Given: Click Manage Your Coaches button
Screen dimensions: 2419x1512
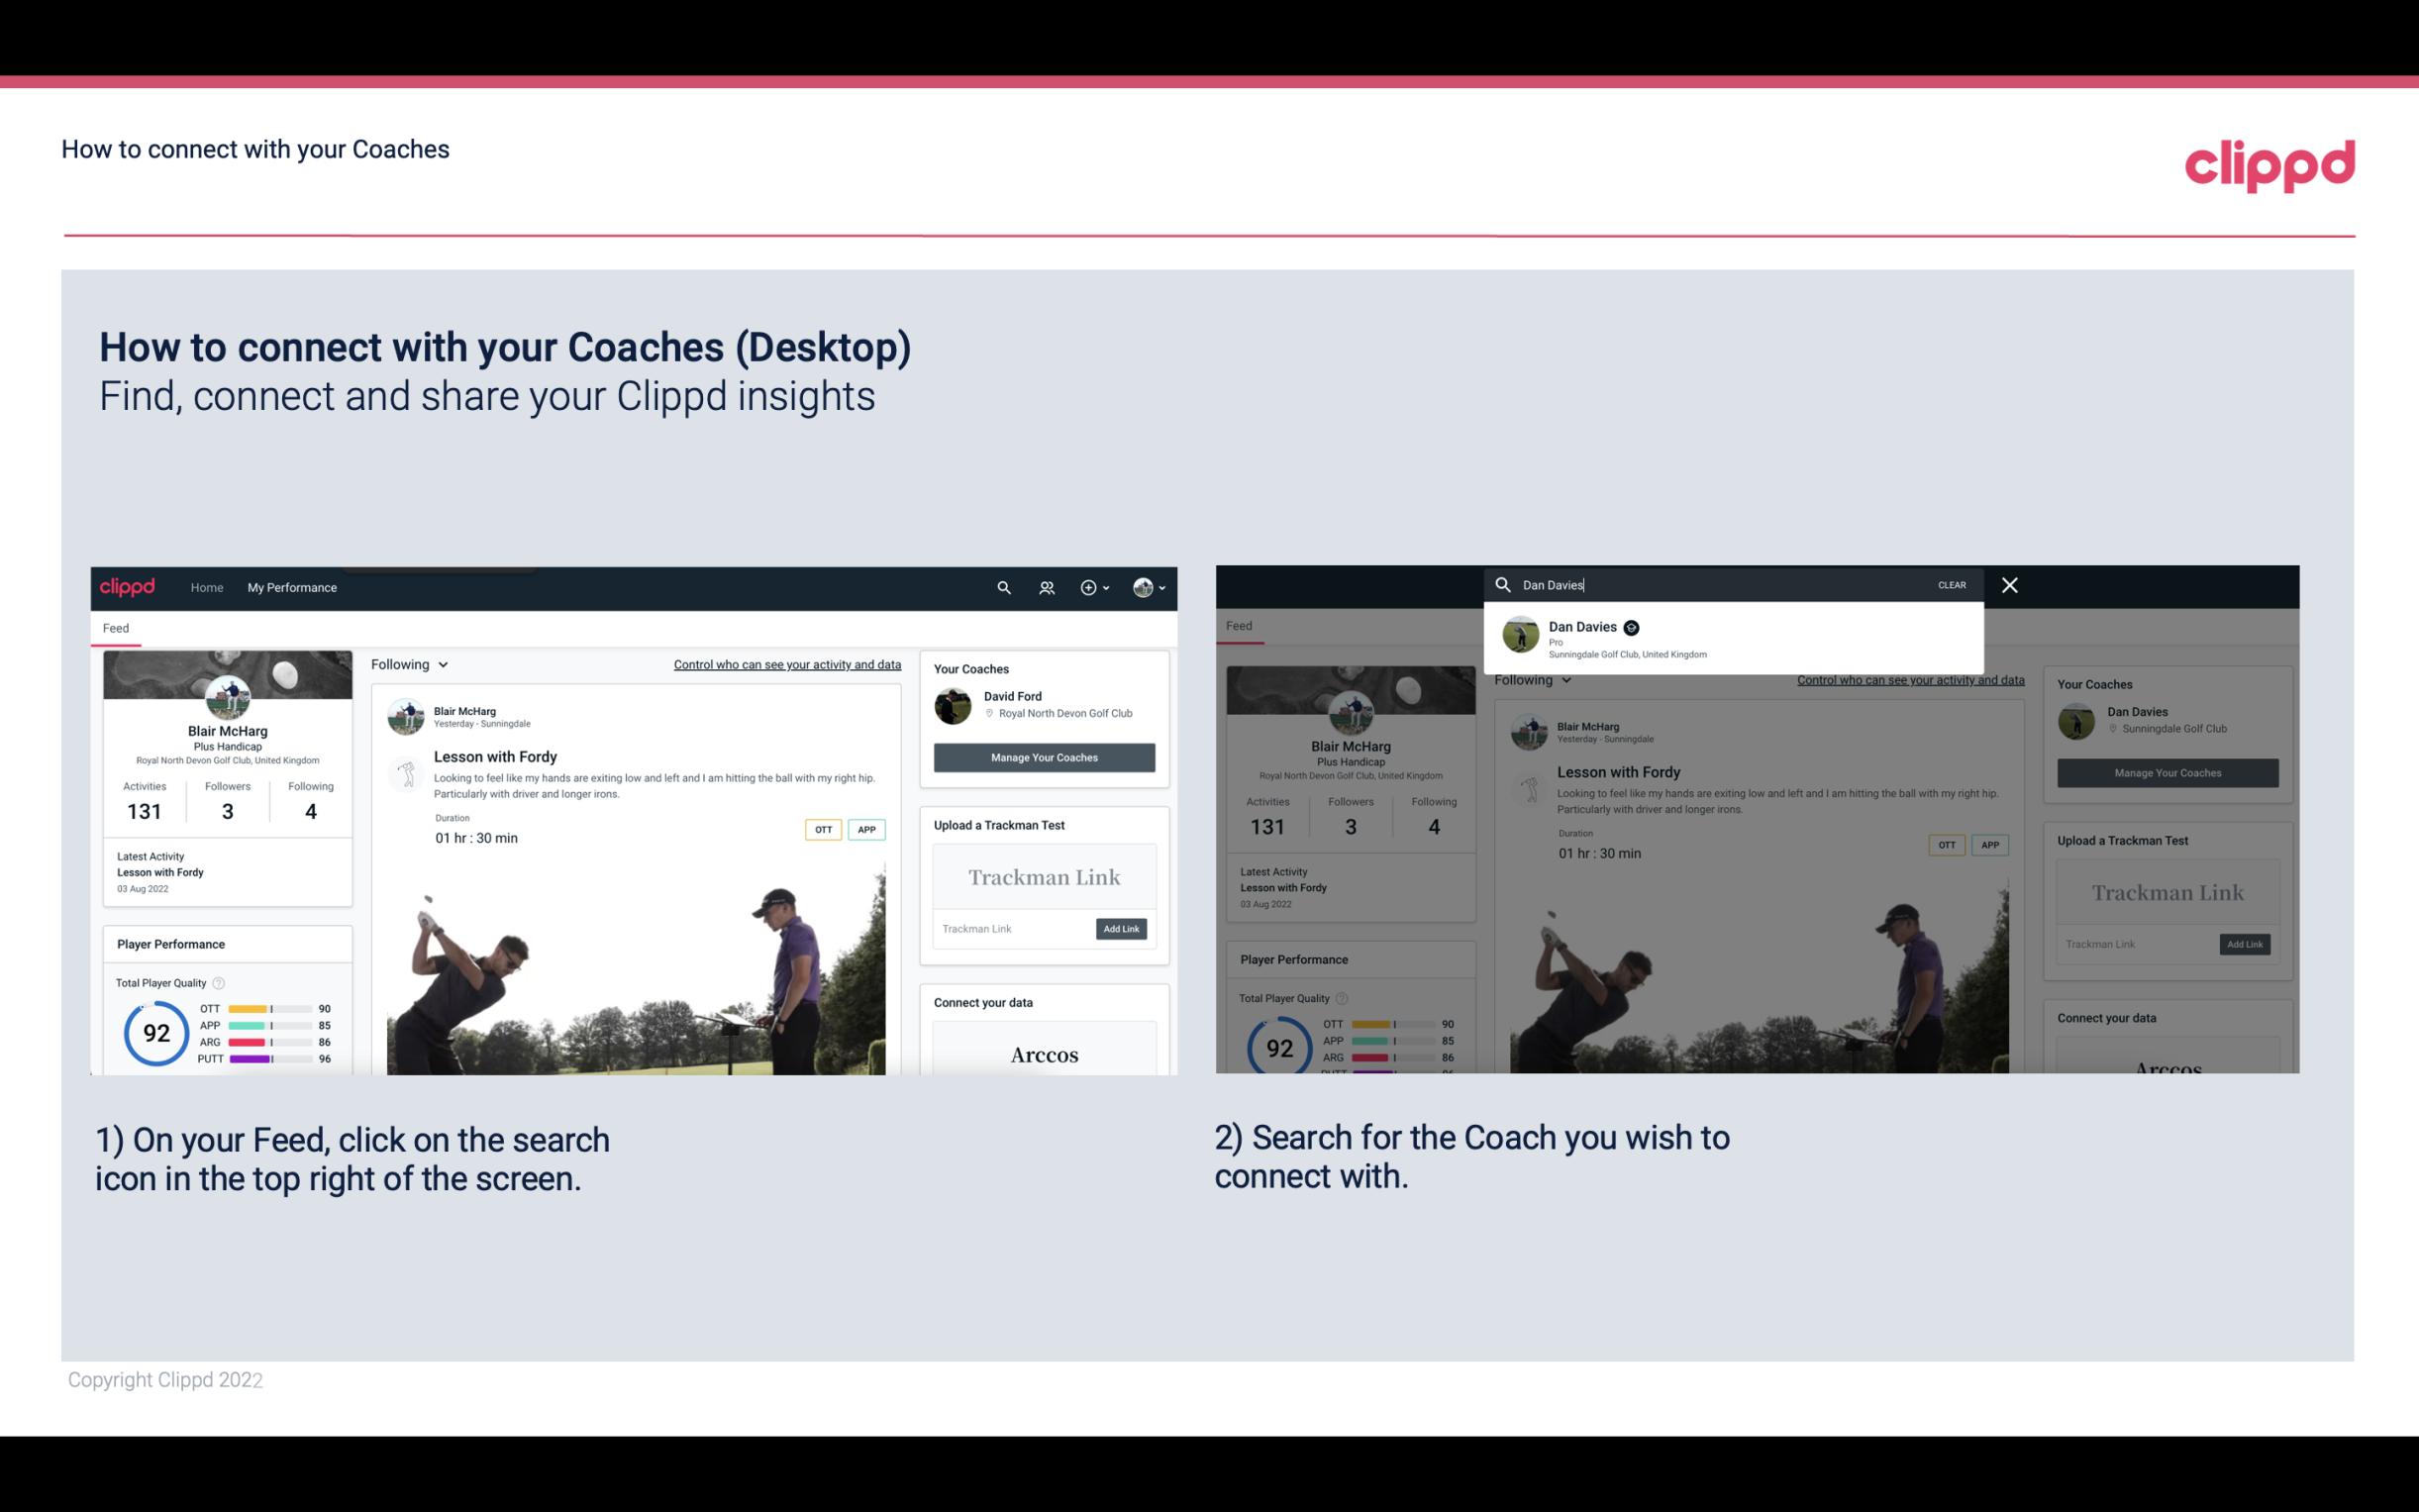Looking at the screenshot, I should pos(1042,756).
